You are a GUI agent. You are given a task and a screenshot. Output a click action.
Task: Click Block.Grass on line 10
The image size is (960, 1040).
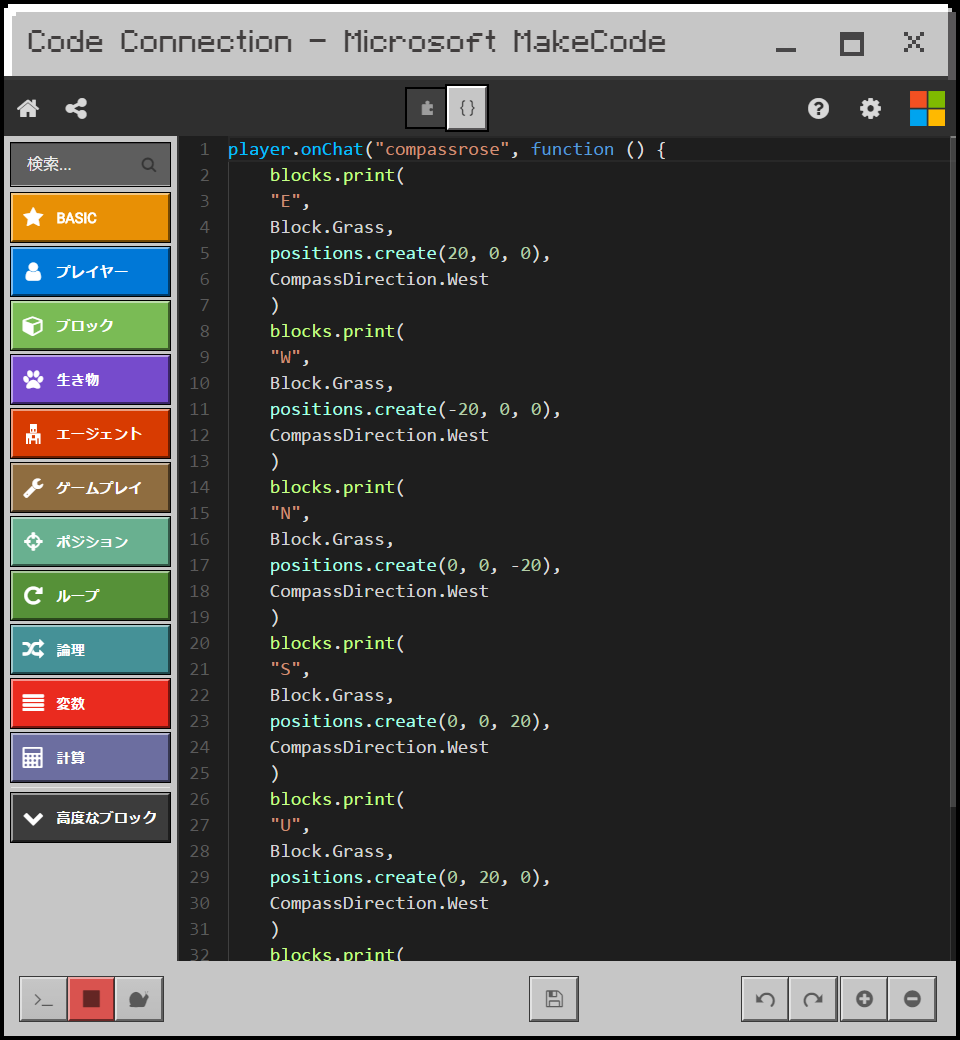click(x=327, y=383)
